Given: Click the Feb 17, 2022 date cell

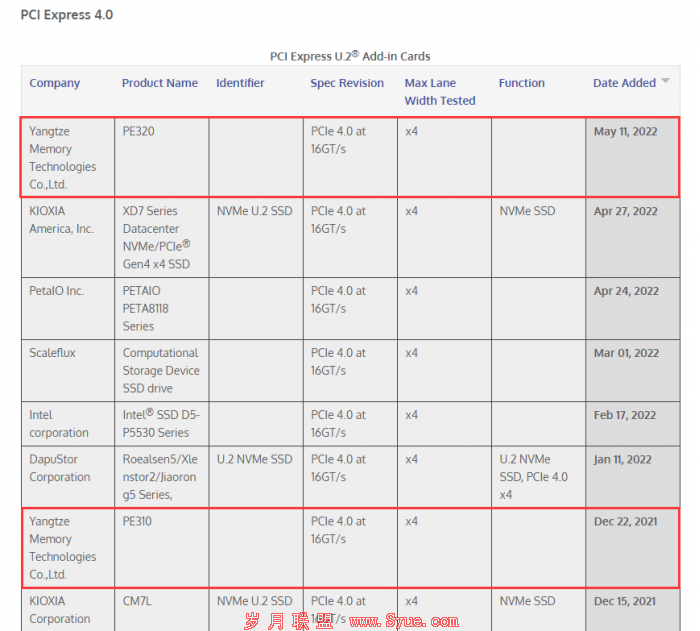Looking at the screenshot, I should point(633,423).
